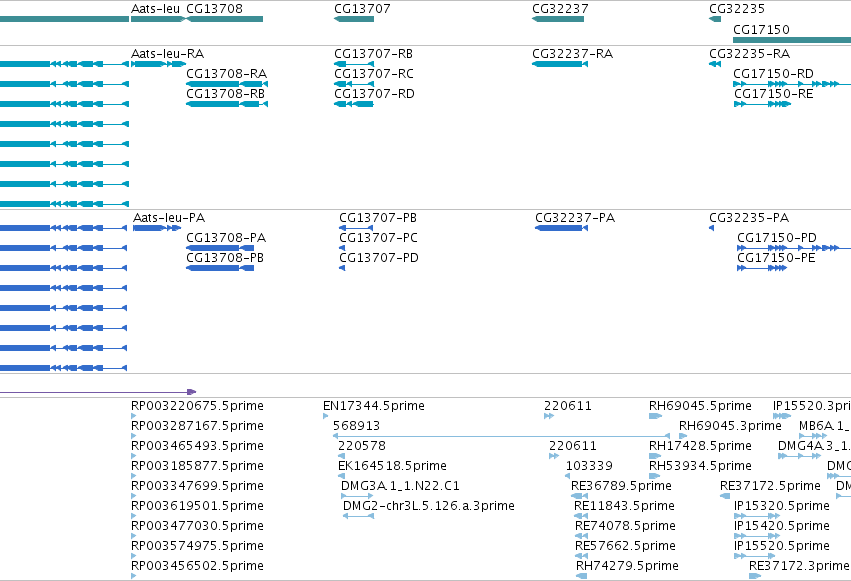Select protein Aats-leu-PA
The height and width of the screenshot is (581, 851).
169,218
